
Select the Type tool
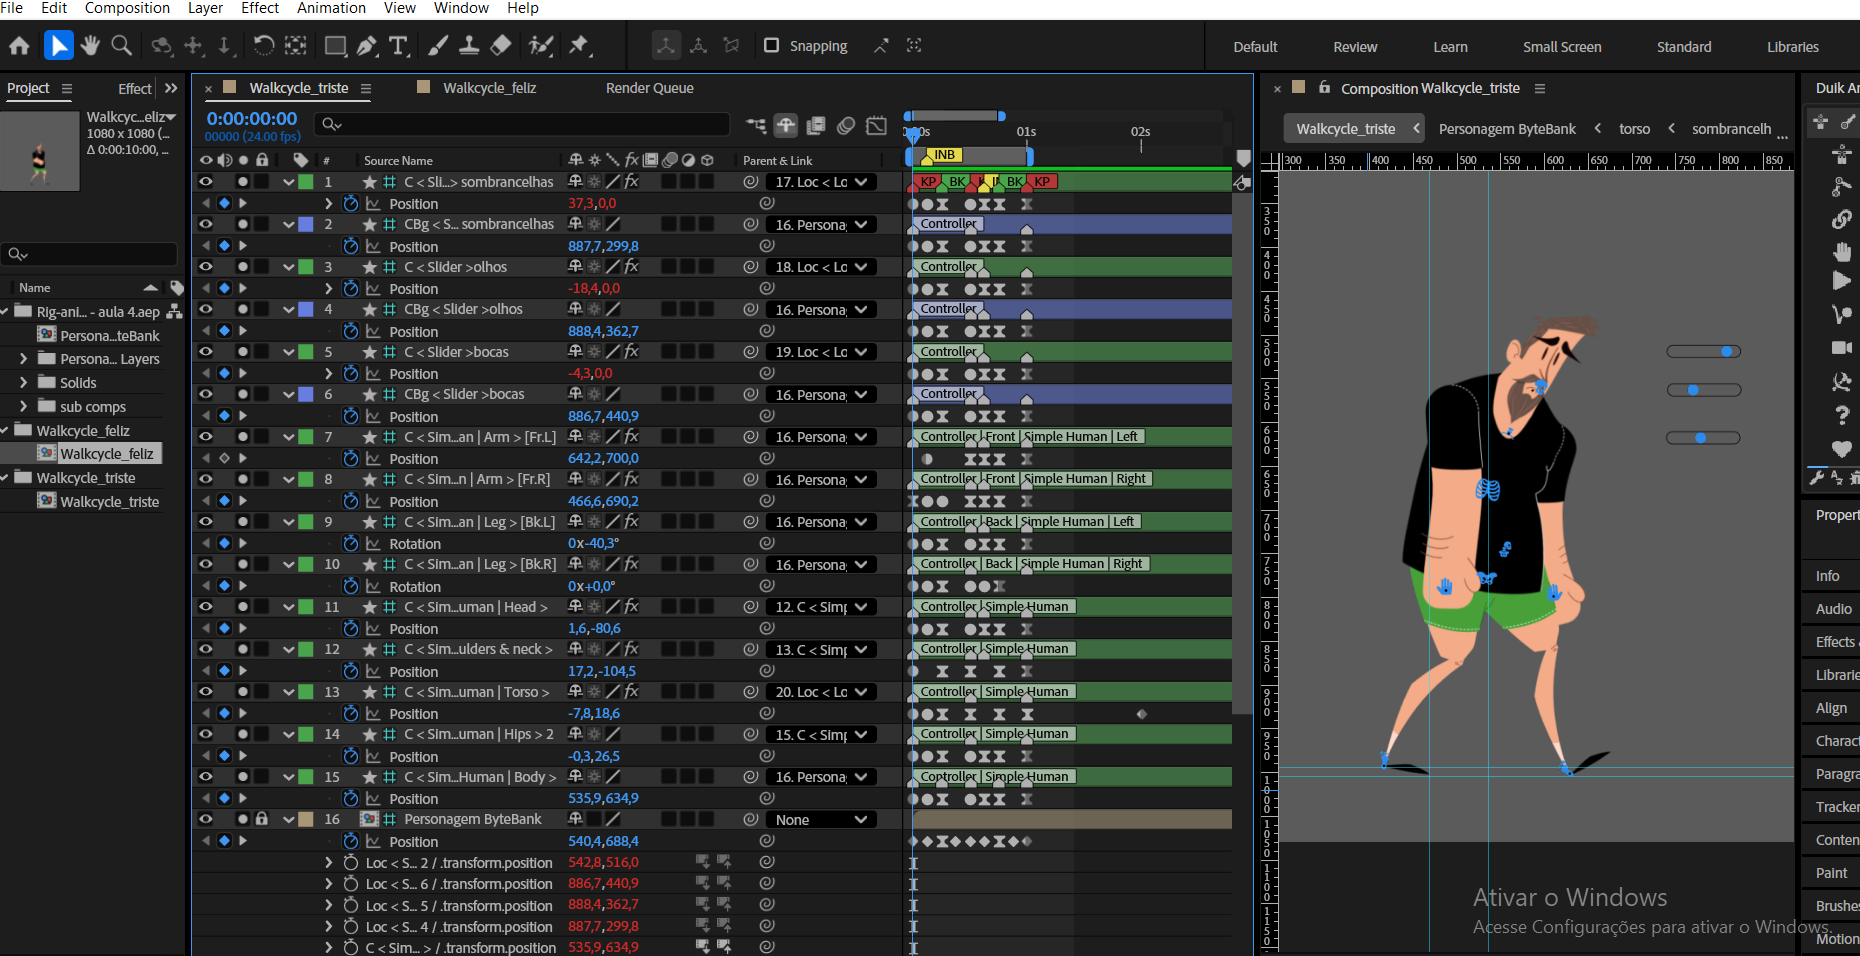(398, 46)
